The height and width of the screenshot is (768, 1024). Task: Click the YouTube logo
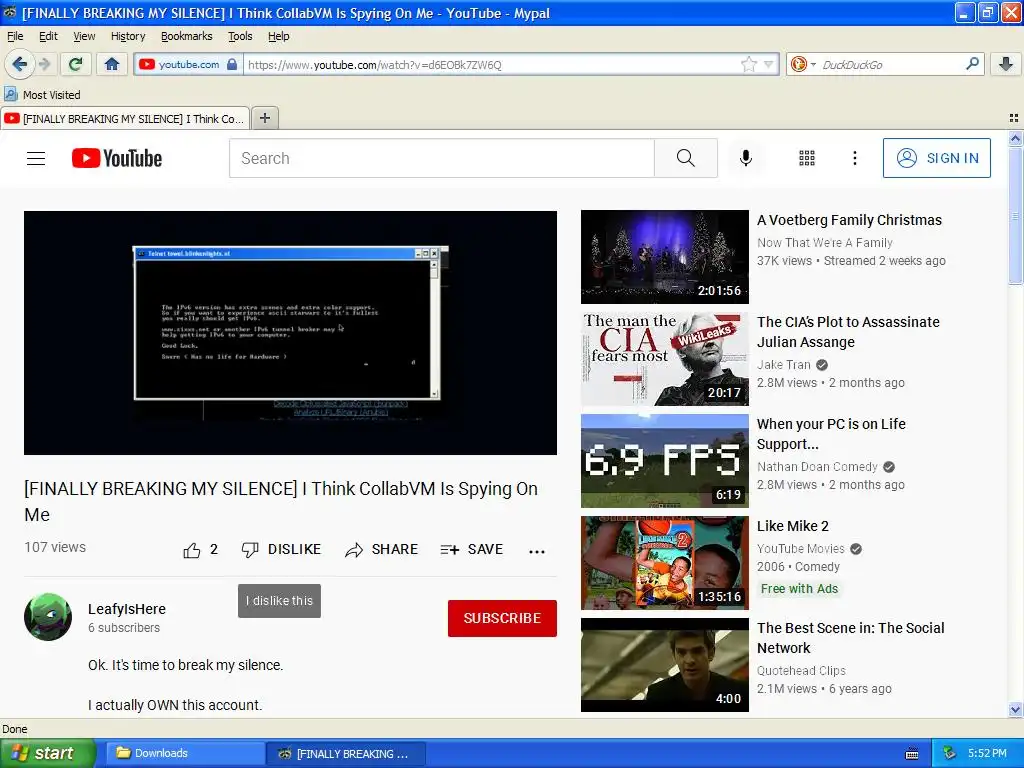click(117, 158)
